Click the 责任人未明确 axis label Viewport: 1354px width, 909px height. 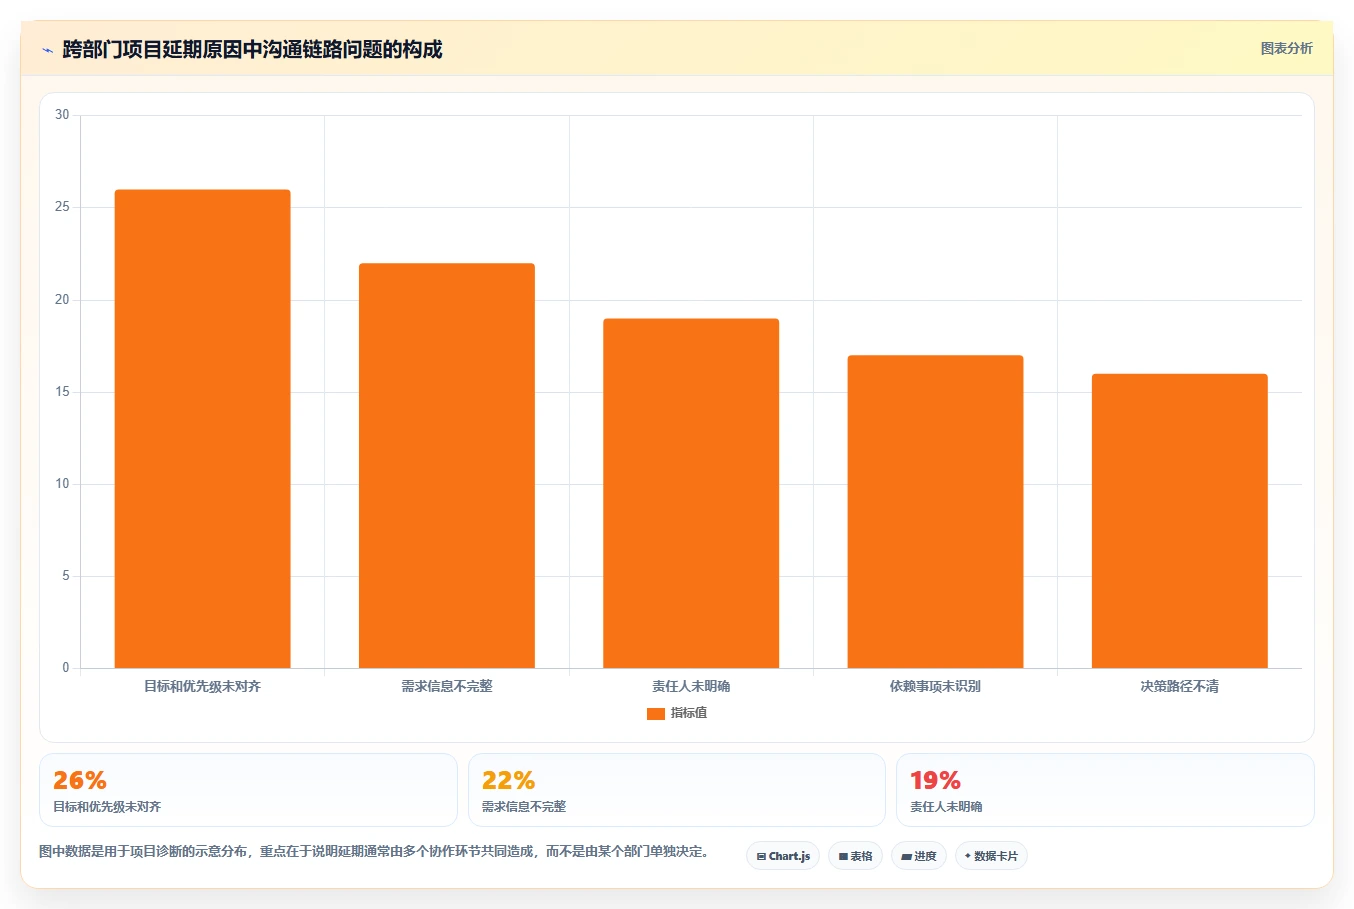[x=691, y=686]
